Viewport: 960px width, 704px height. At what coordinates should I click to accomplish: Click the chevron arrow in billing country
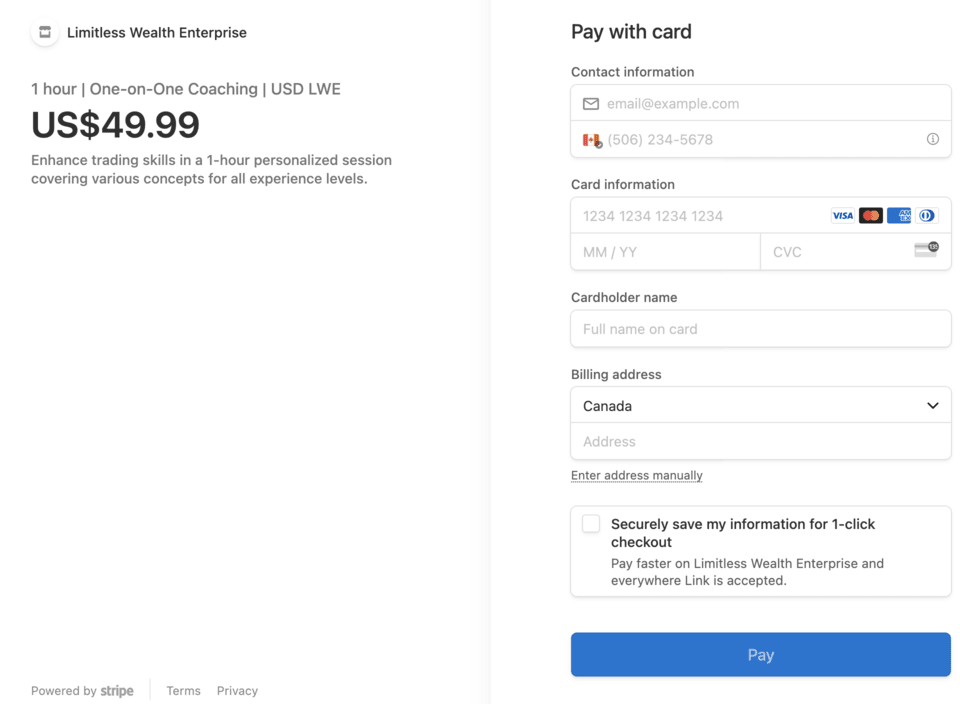pyautogui.click(x=932, y=406)
